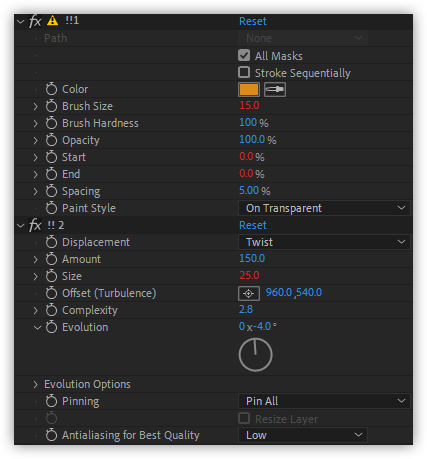The height and width of the screenshot is (459, 427).
Task: Enable the Opacity stopwatch keyframing
Action: pyautogui.click(x=51, y=140)
